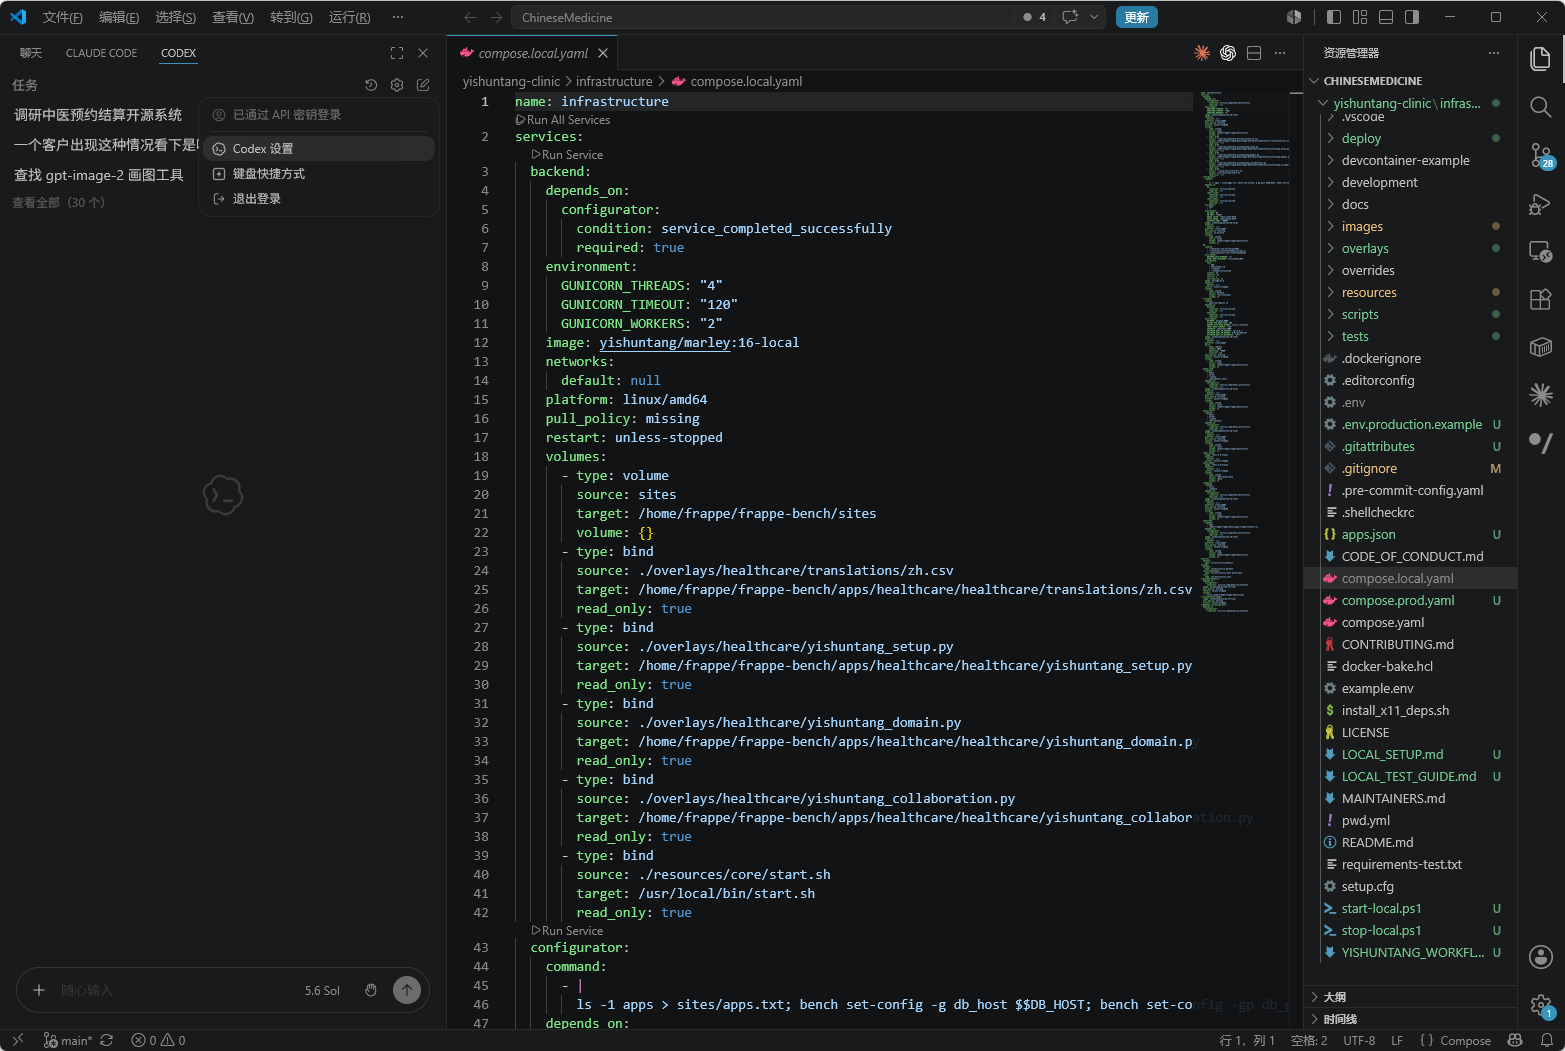
Task: Click Run All Services code lens
Action: pos(563,120)
